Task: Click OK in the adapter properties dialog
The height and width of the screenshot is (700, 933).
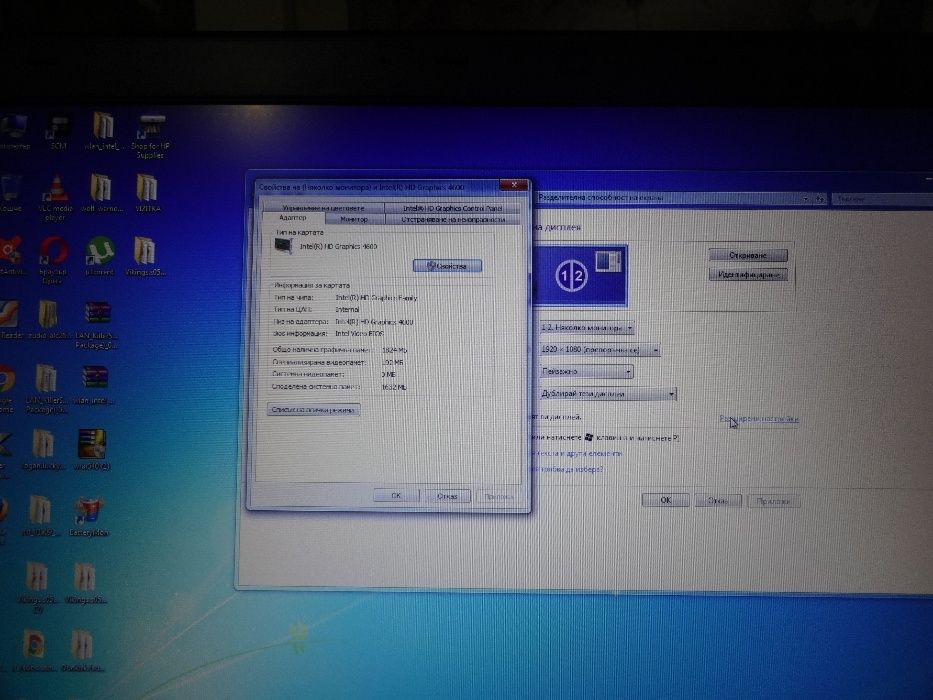Action: coord(396,495)
